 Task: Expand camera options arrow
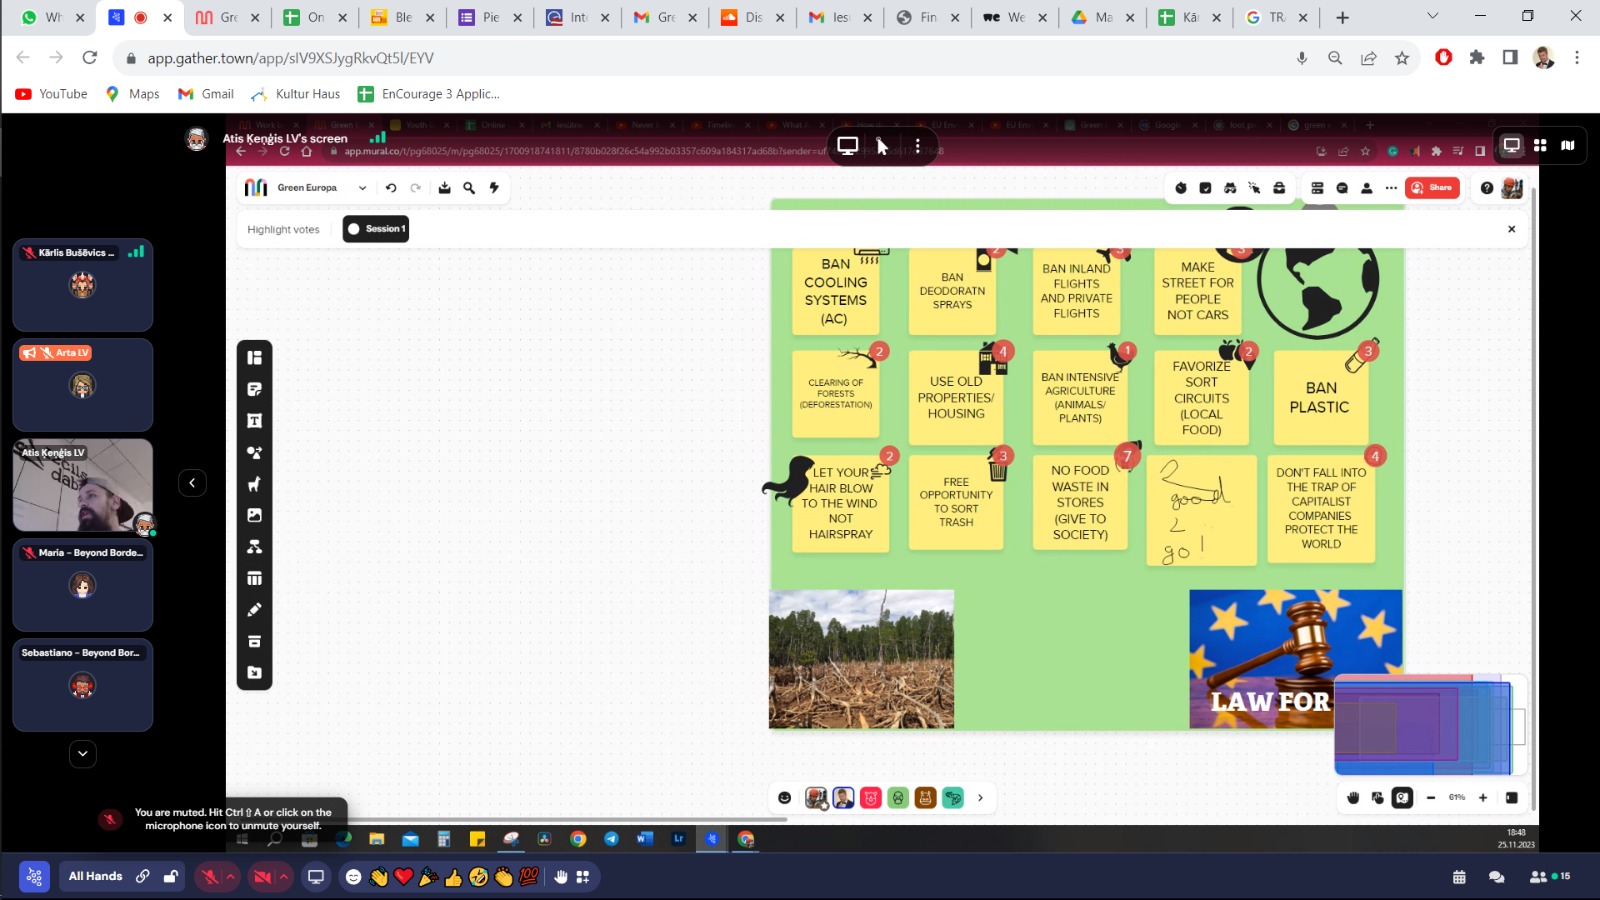[x=284, y=876]
